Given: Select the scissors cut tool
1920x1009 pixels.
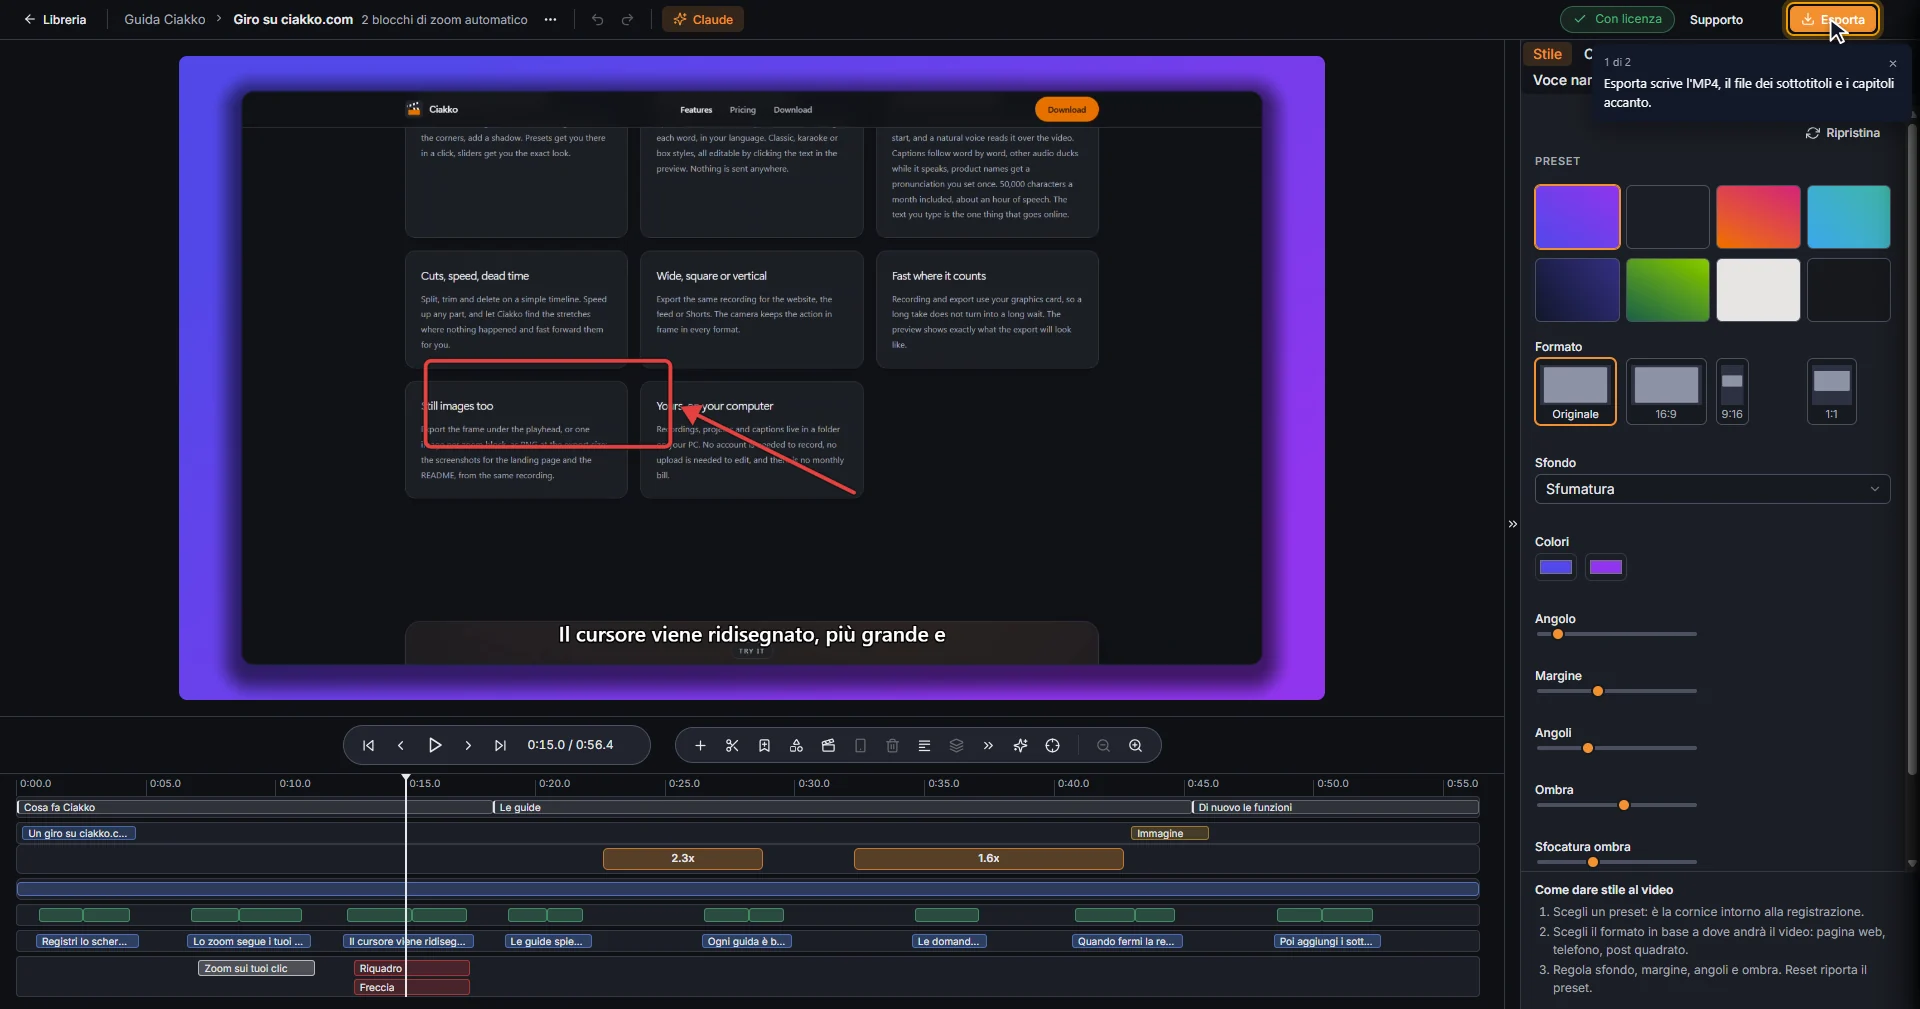Looking at the screenshot, I should pyautogui.click(x=732, y=745).
